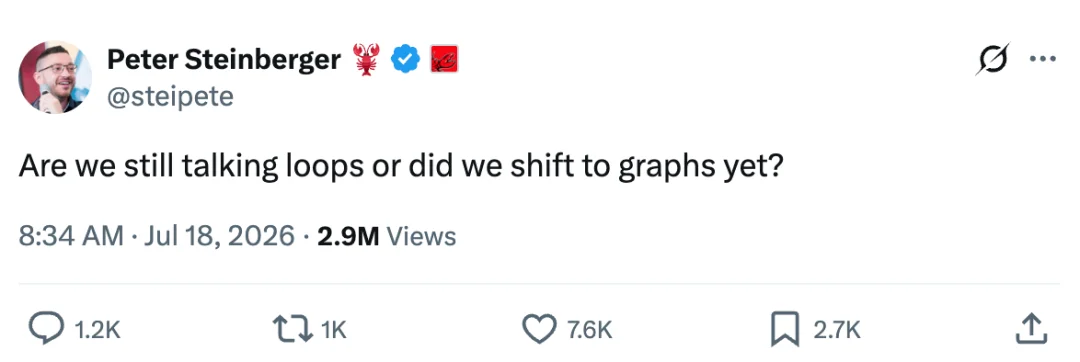Open the @steipete handle link

(x=170, y=96)
